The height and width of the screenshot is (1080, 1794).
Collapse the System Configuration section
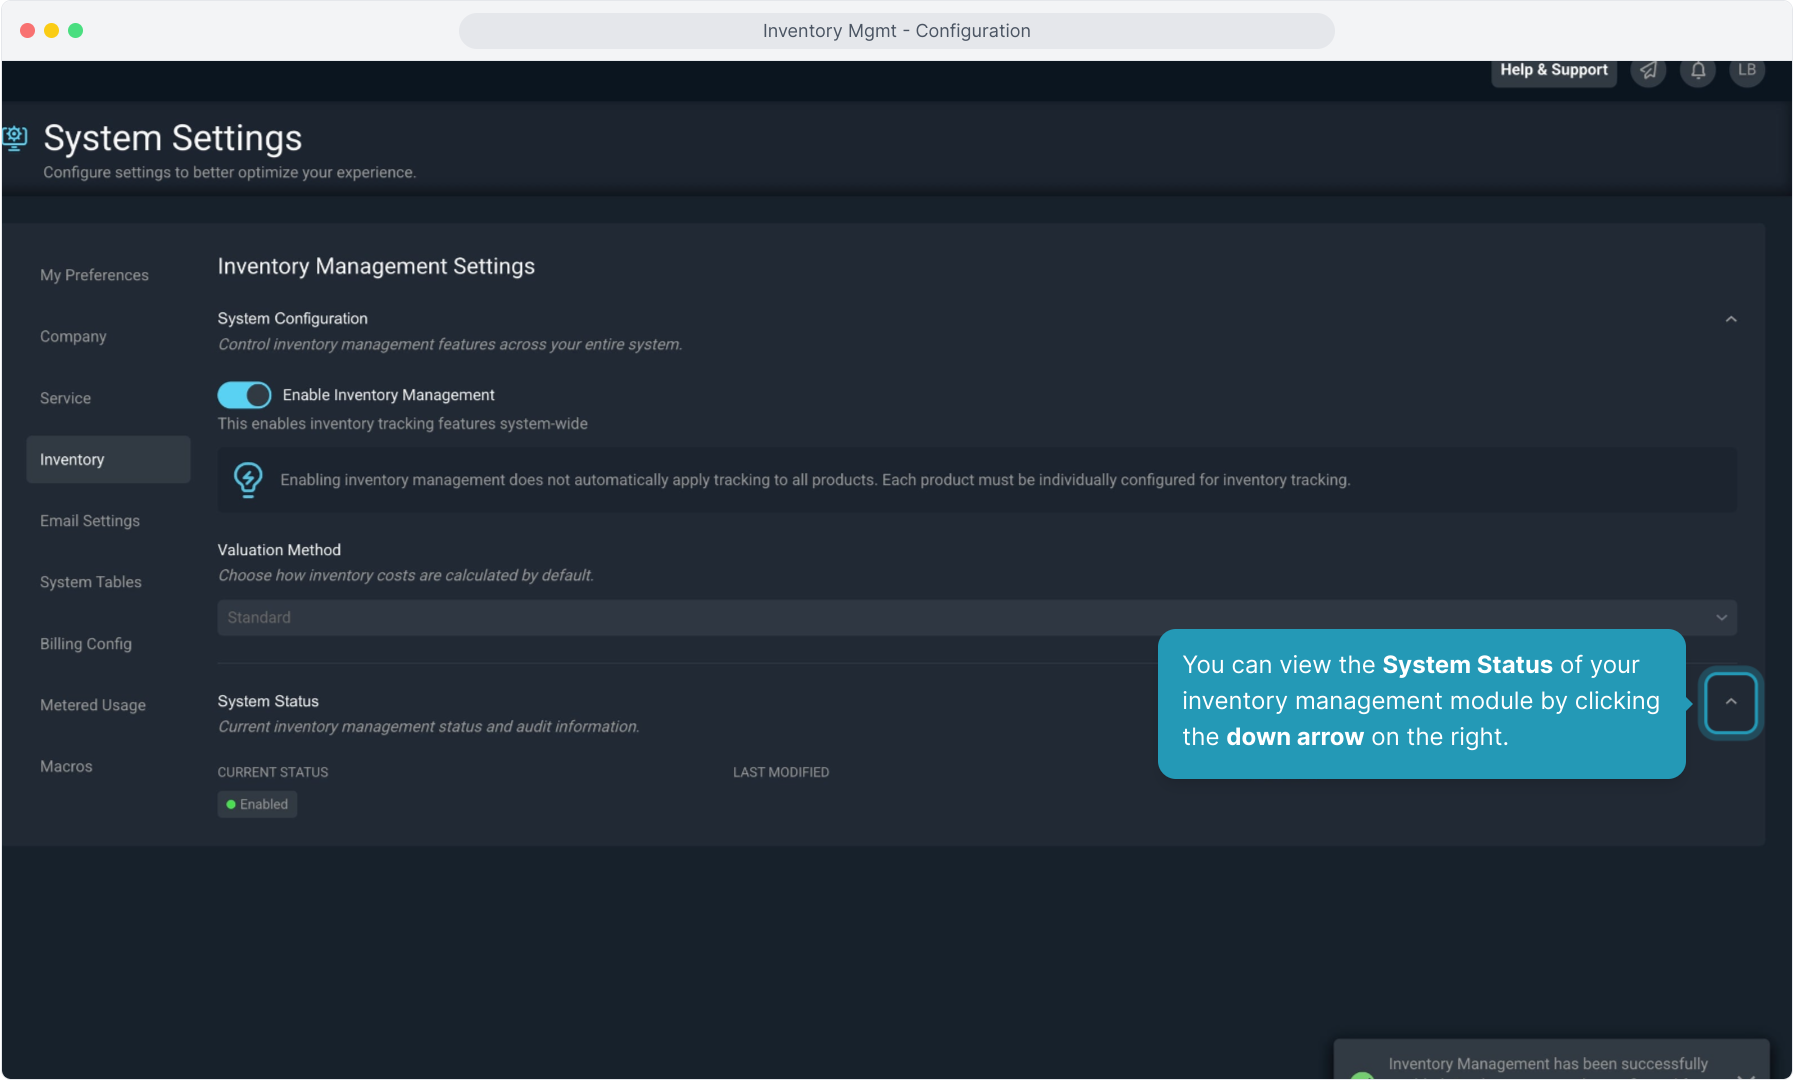(1731, 319)
